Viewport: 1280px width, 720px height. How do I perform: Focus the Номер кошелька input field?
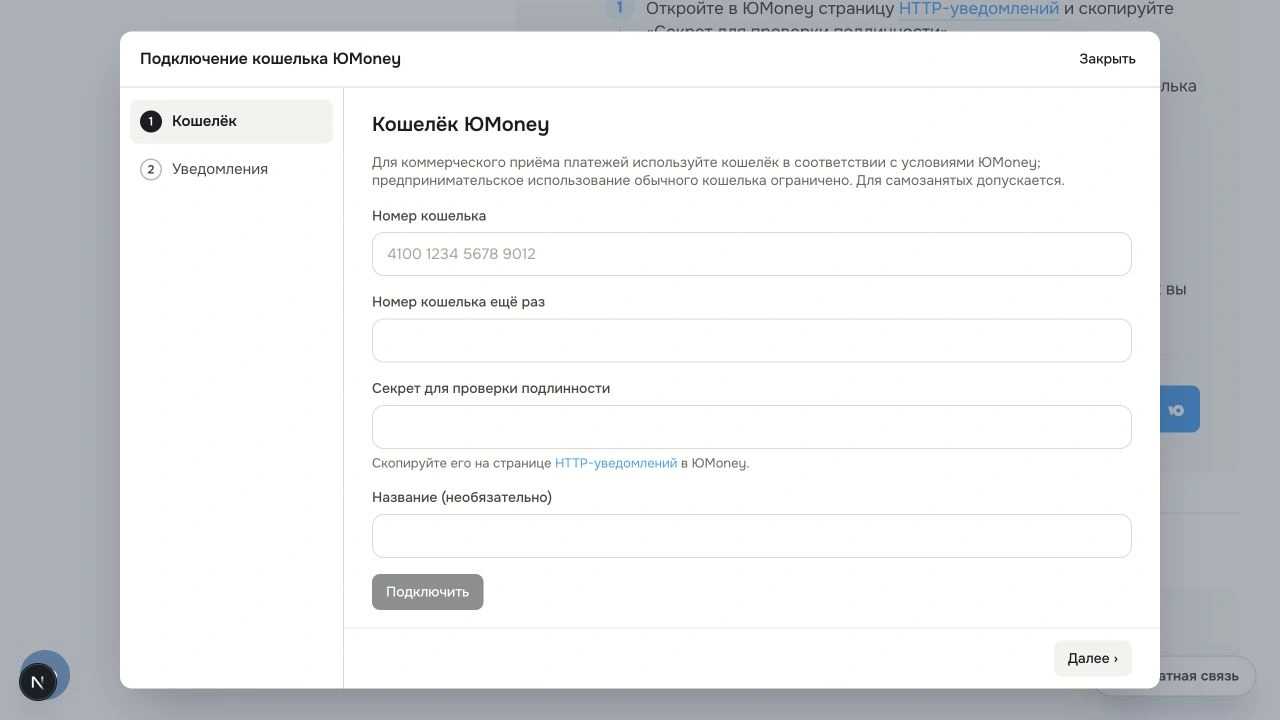tap(751, 254)
